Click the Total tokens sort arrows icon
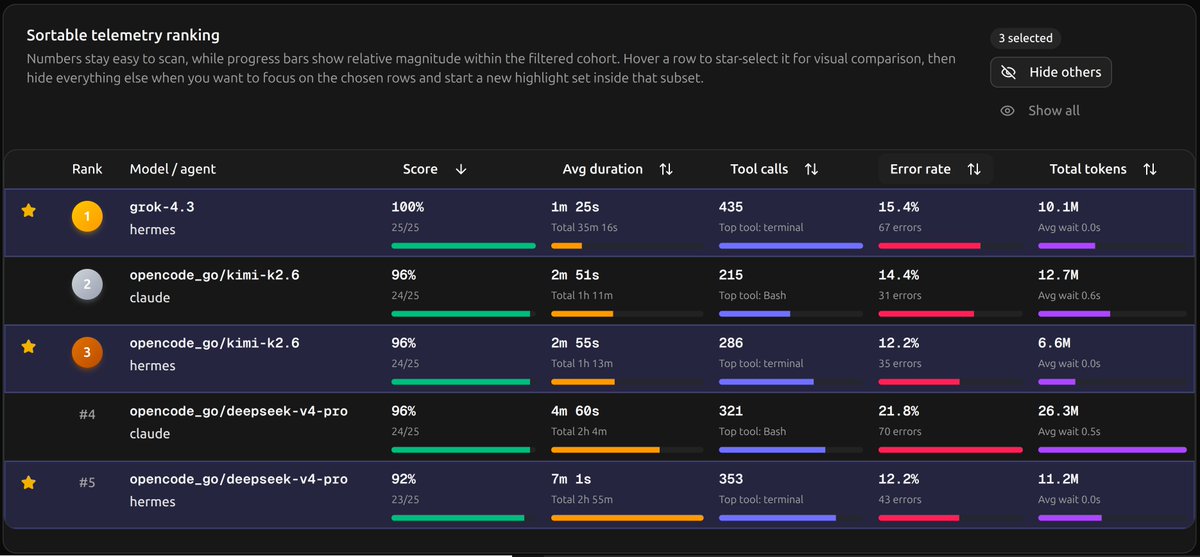The width and height of the screenshot is (1200, 557). (1150, 169)
